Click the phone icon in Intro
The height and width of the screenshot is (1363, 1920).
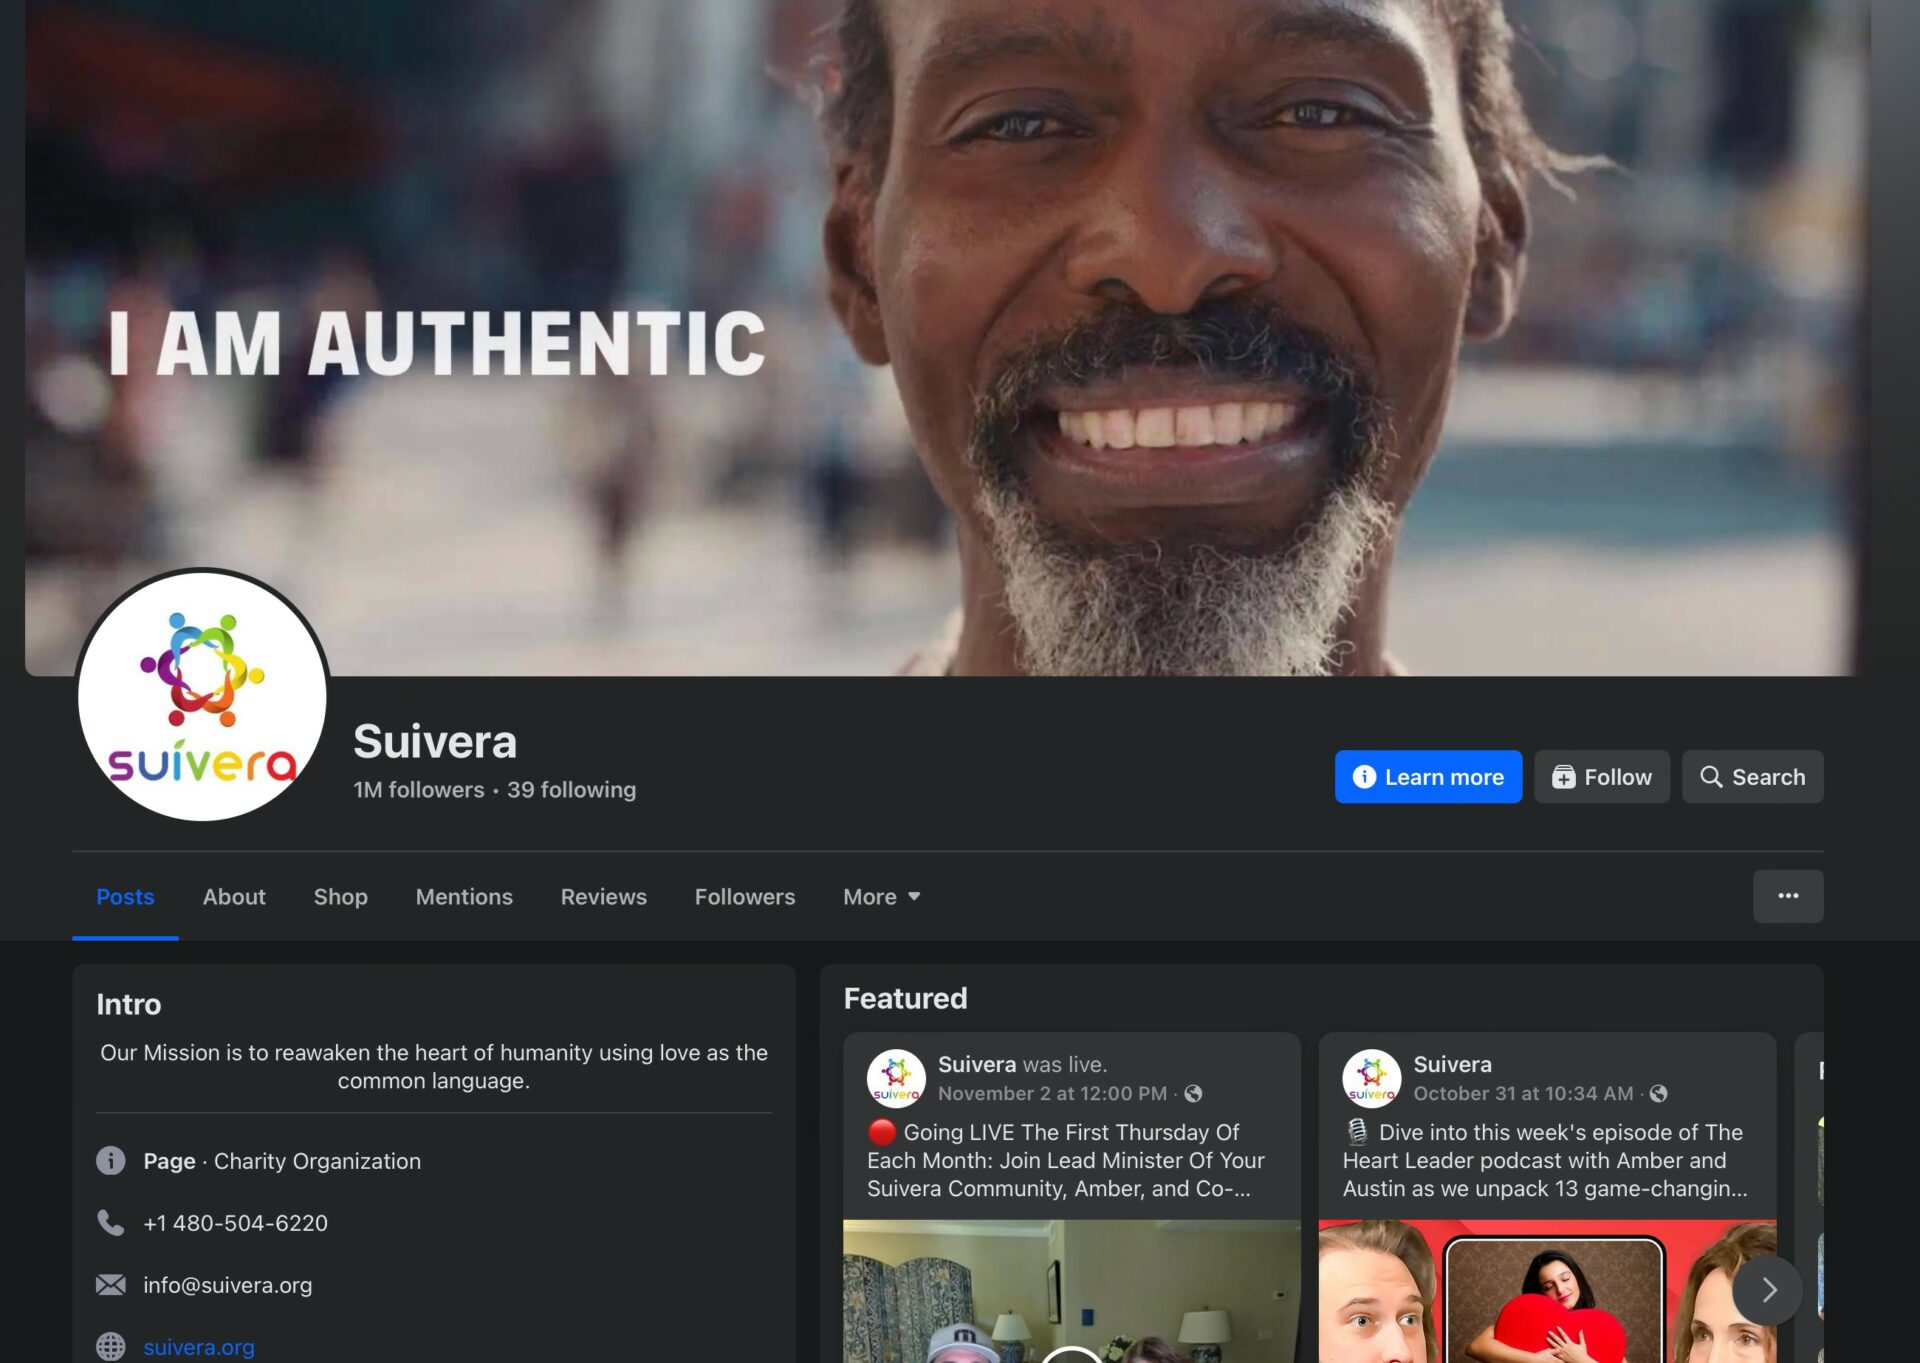111,1223
